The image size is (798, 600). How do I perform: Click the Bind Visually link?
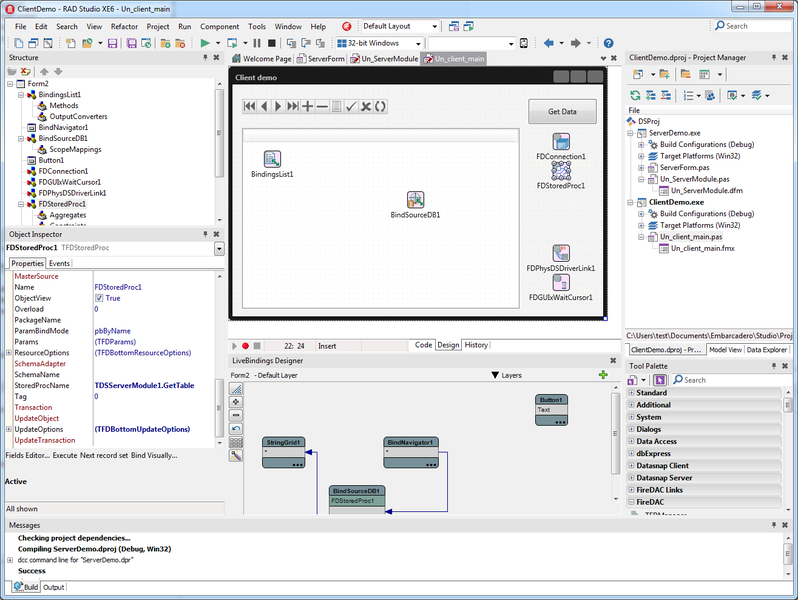click(x=154, y=455)
